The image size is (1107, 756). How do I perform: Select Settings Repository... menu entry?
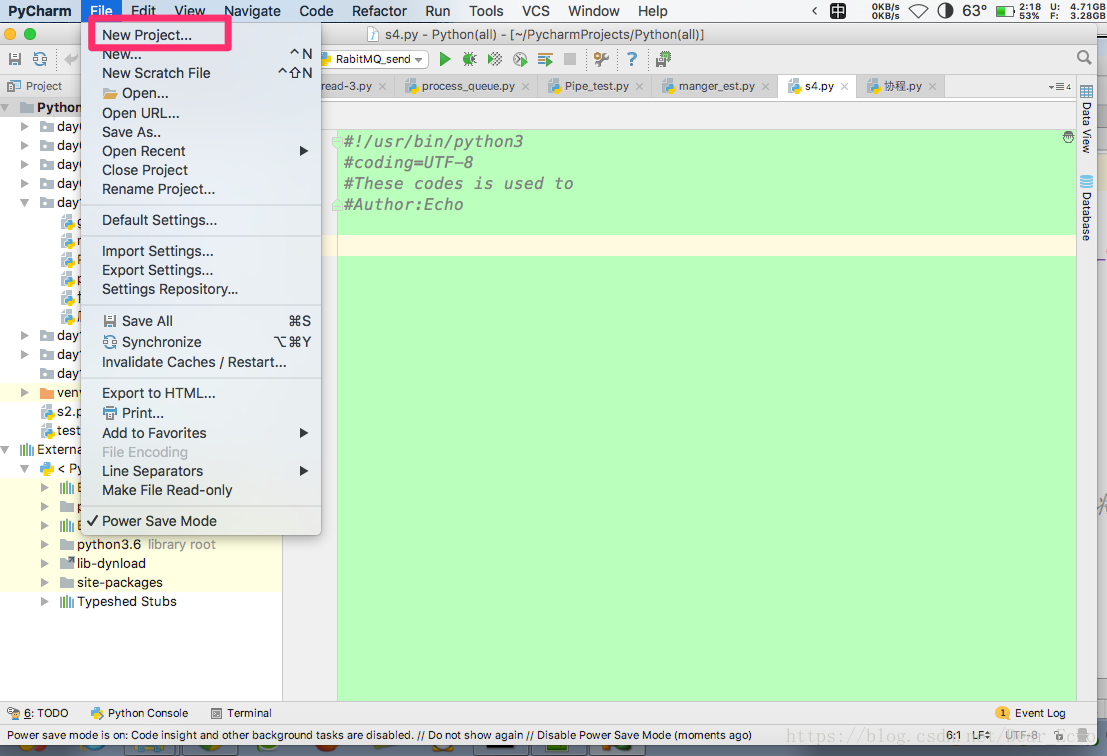tap(201, 289)
